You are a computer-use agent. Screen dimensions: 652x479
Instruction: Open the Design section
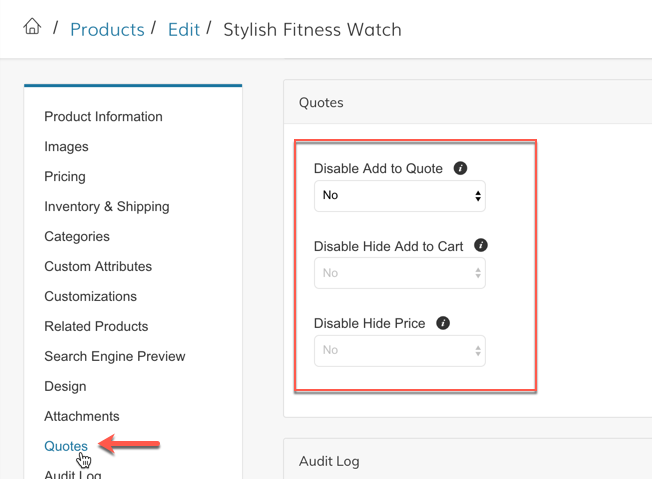tap(65, 387)
